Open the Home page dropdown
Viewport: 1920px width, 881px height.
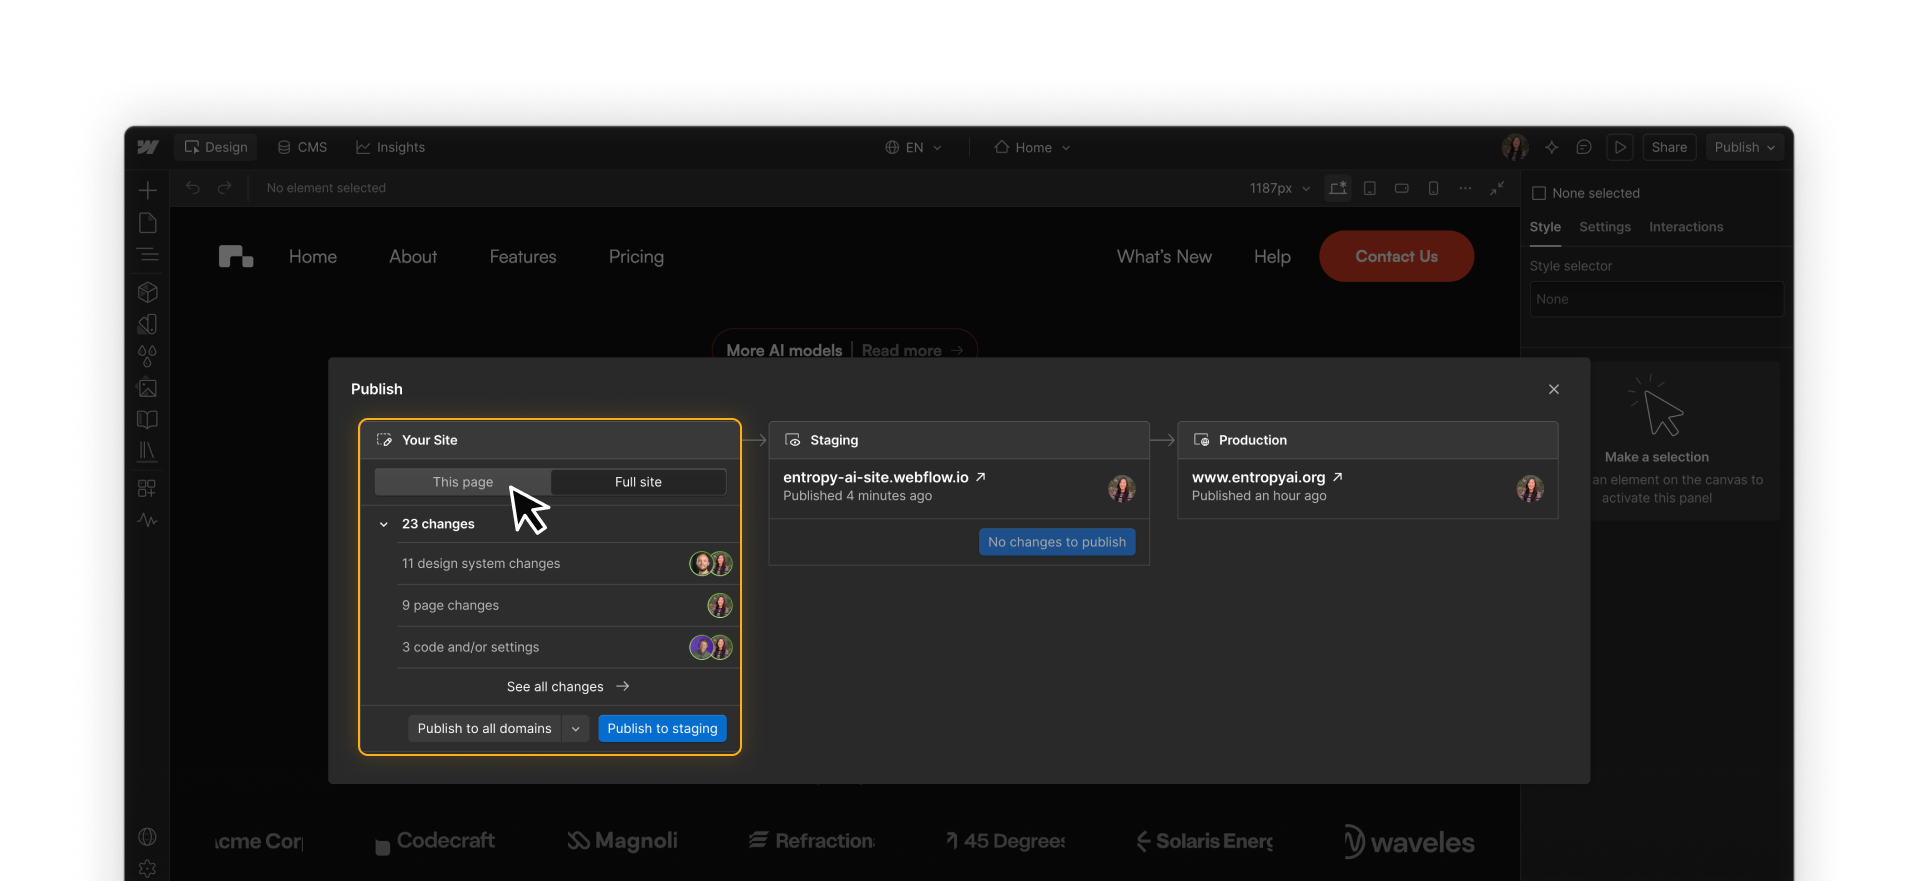(1033, 147)
